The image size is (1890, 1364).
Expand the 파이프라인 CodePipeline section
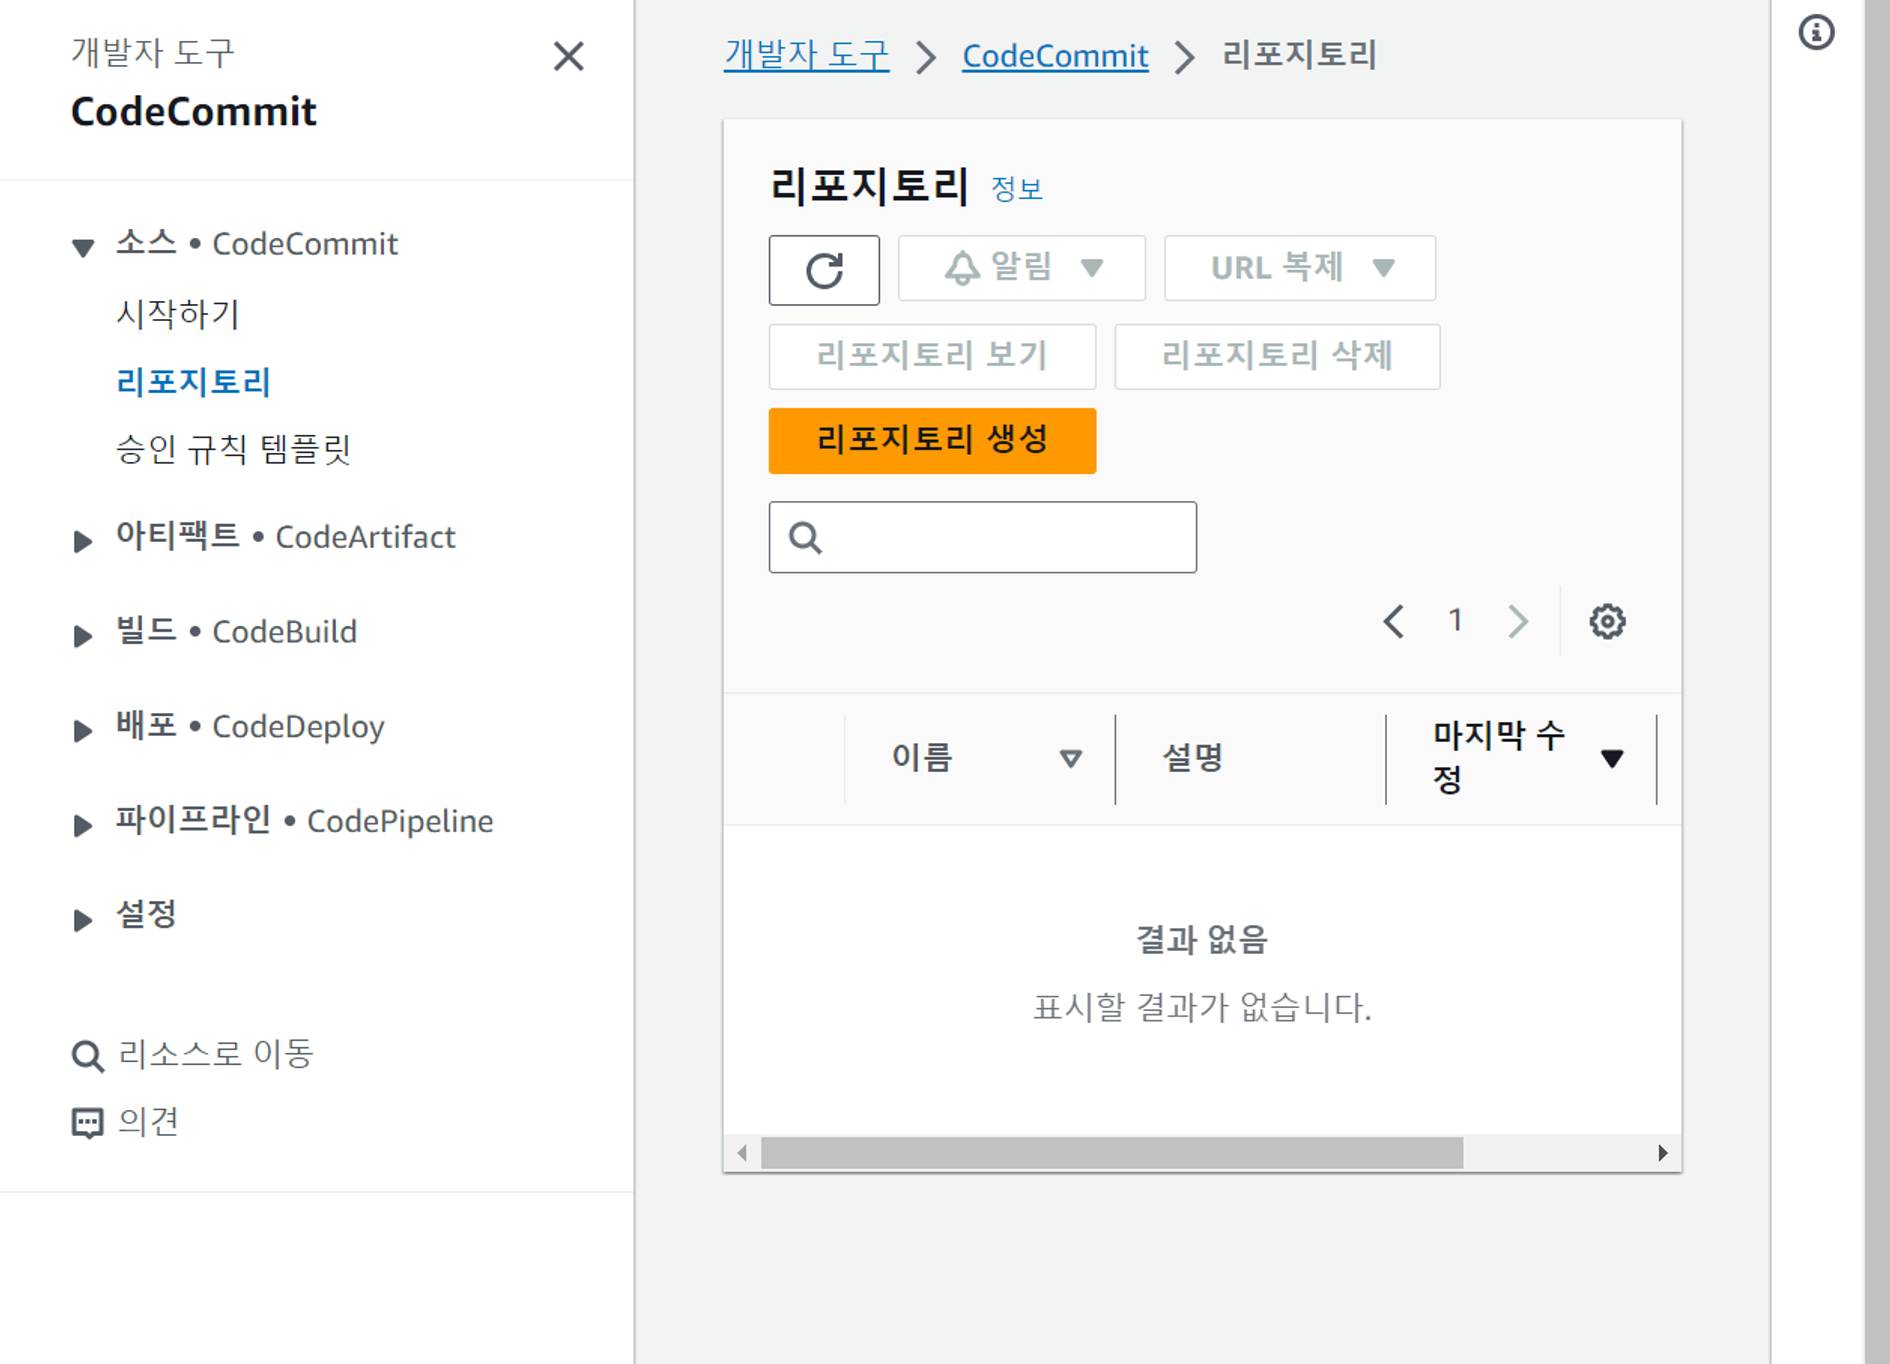[83, 825]
